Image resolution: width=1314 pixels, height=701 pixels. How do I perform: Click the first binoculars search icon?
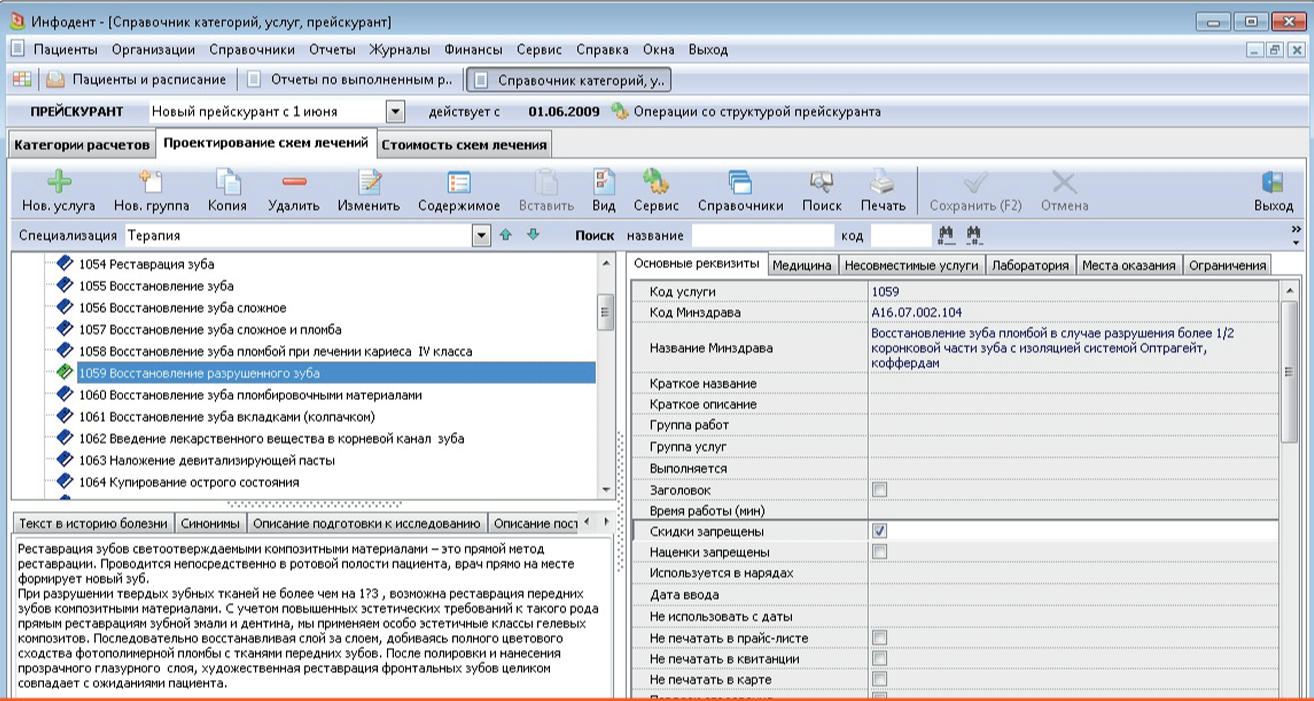coord(946,235)
